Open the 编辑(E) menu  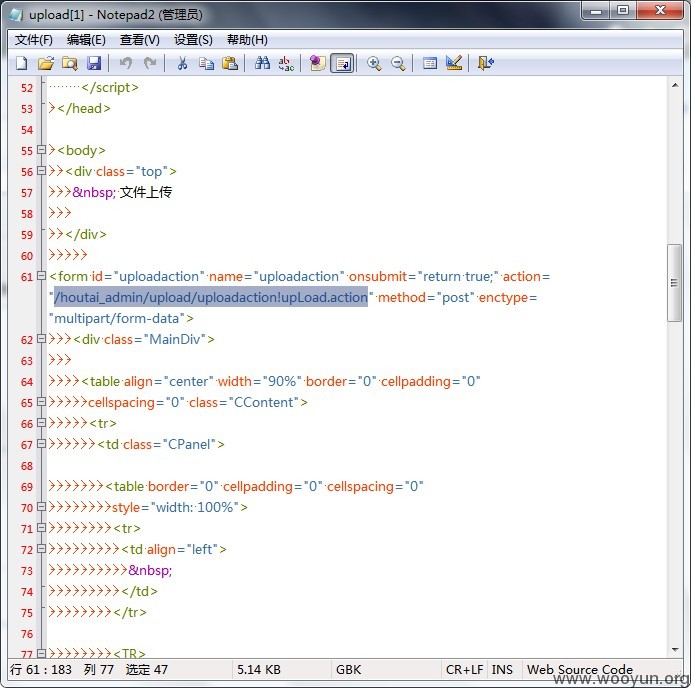tap(86, 40)
